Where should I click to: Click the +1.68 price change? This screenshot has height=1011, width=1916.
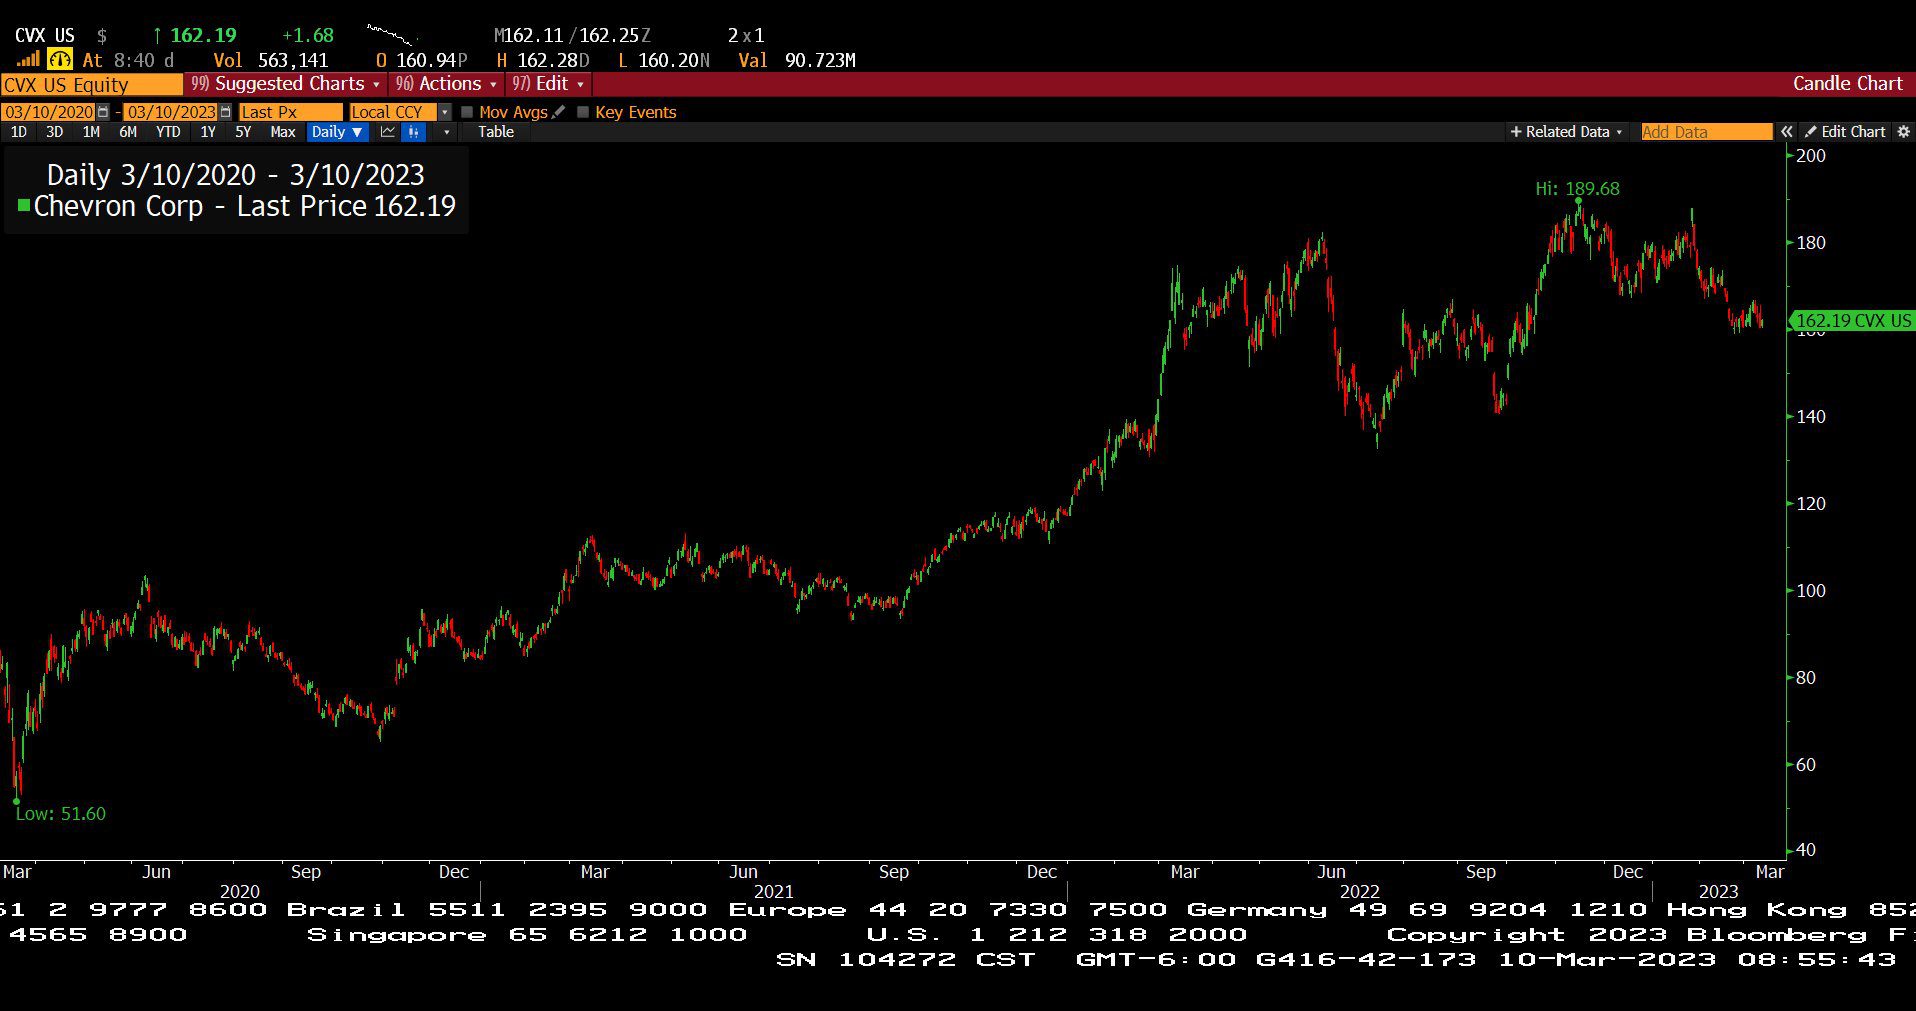tap(307, 35)
